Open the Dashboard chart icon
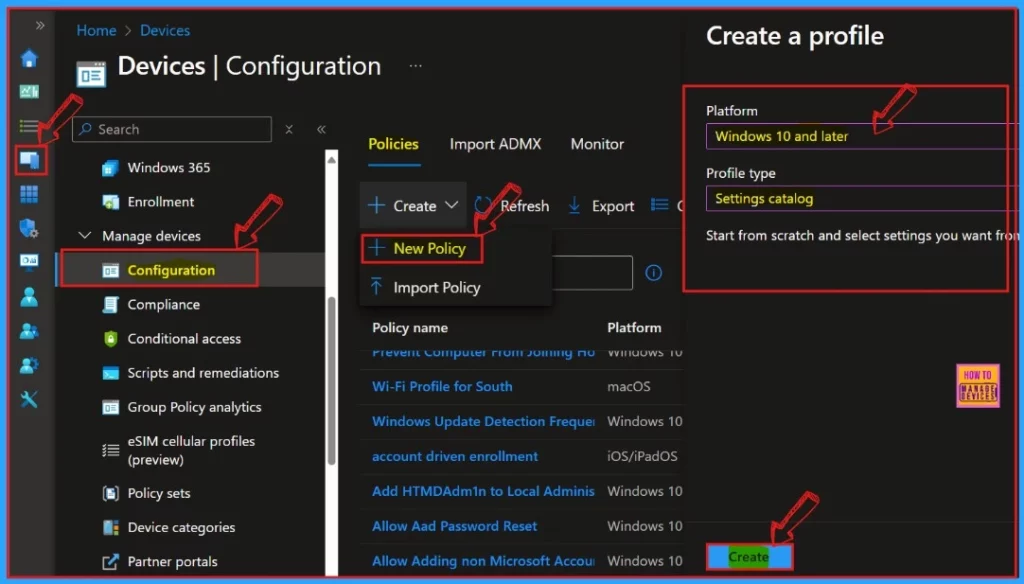Screen dimensions: 1024x584 (29, 91)
